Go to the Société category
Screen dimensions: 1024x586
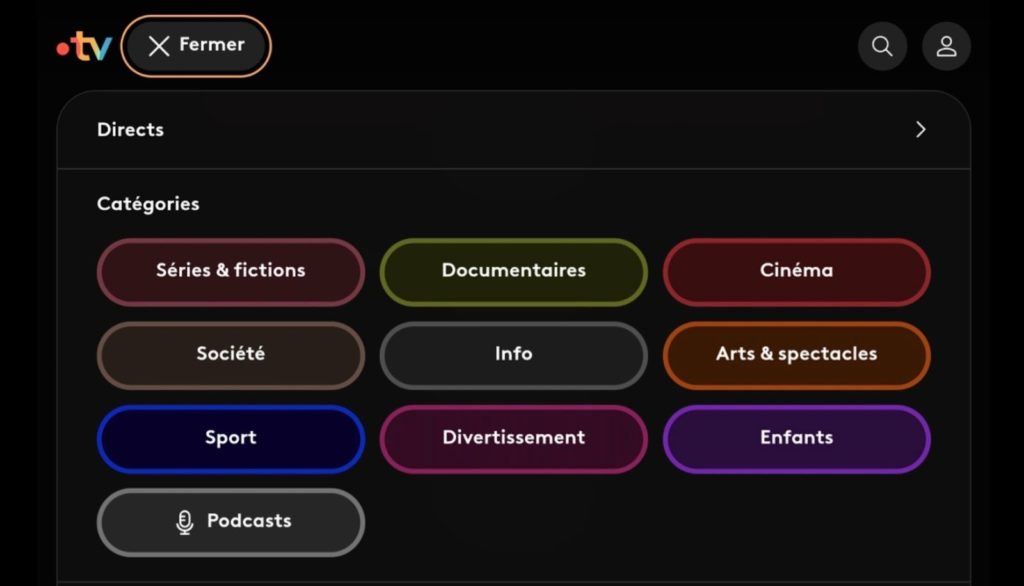point(230,354)
